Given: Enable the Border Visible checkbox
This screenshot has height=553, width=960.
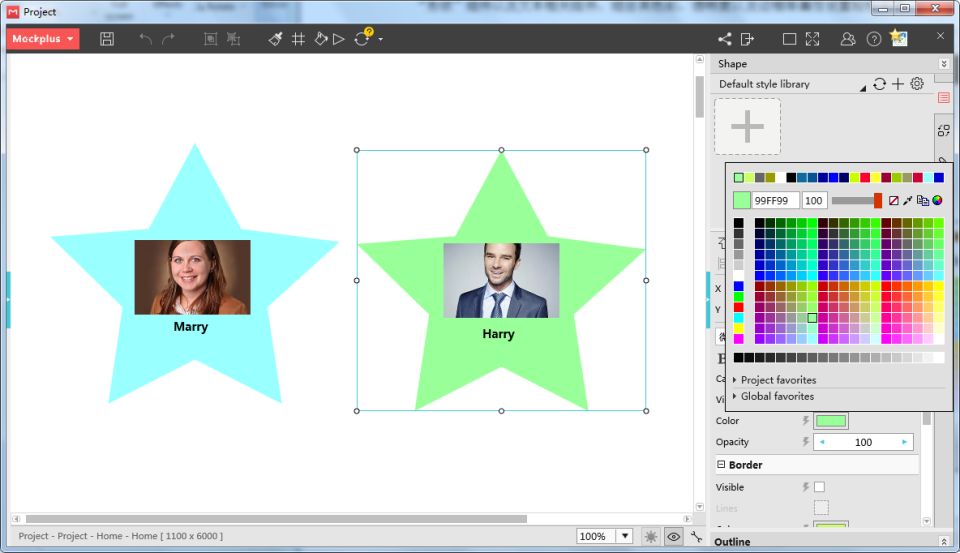Looking at the screenshot, I should [820, 487].
